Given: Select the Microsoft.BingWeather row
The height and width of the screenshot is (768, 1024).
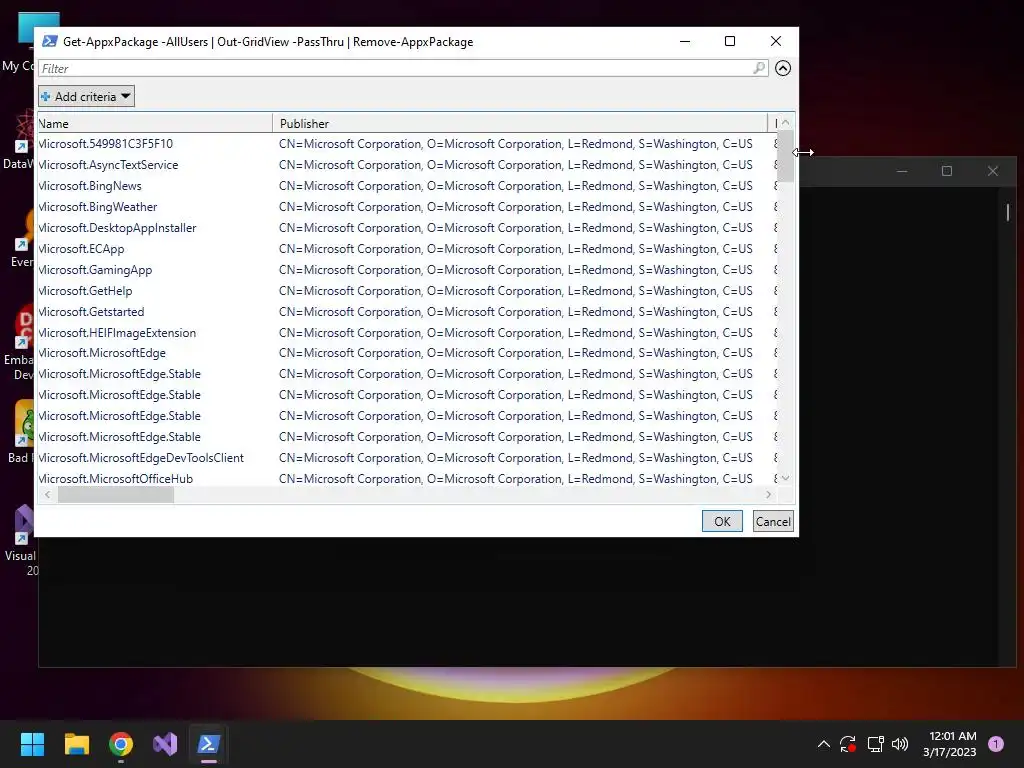Looking at the screenshot, I should coord(406,206).
